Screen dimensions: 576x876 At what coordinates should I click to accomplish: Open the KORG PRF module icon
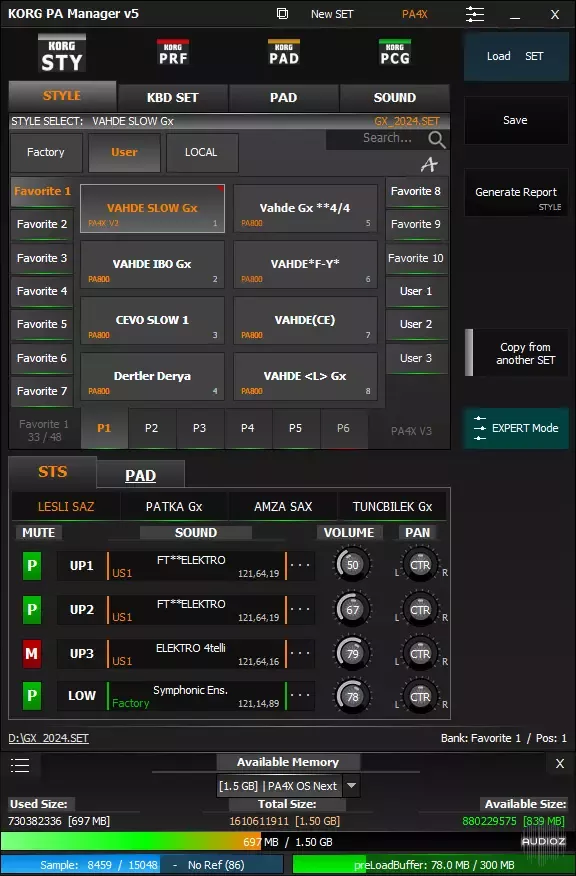click(x=173, y=52)
